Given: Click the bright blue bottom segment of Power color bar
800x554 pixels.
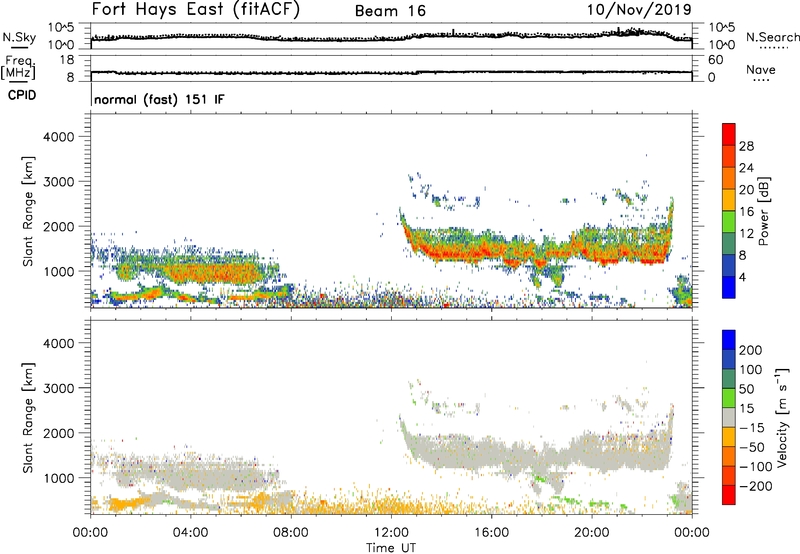Looking at the screenshot, I should point(729,287).
